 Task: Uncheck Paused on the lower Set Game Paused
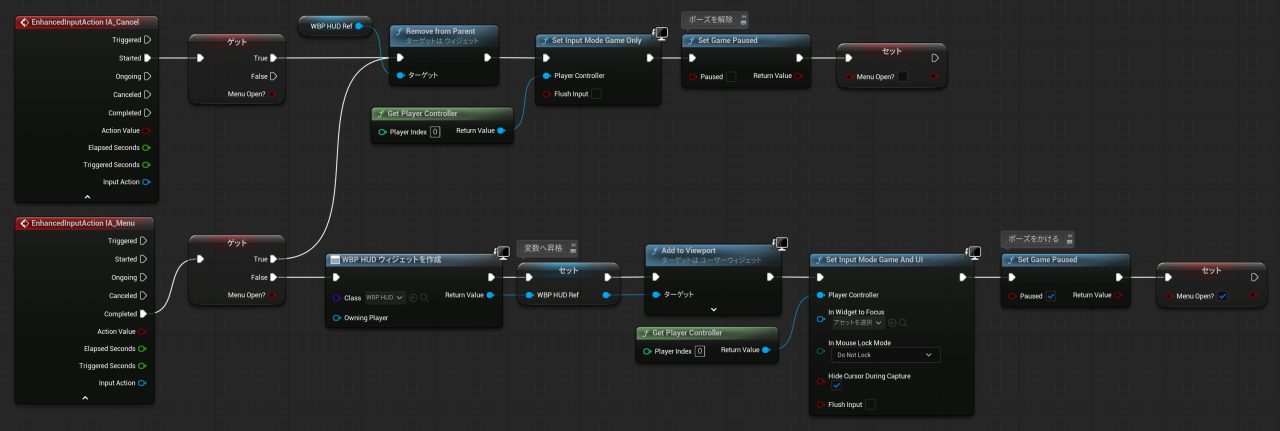1051,296
